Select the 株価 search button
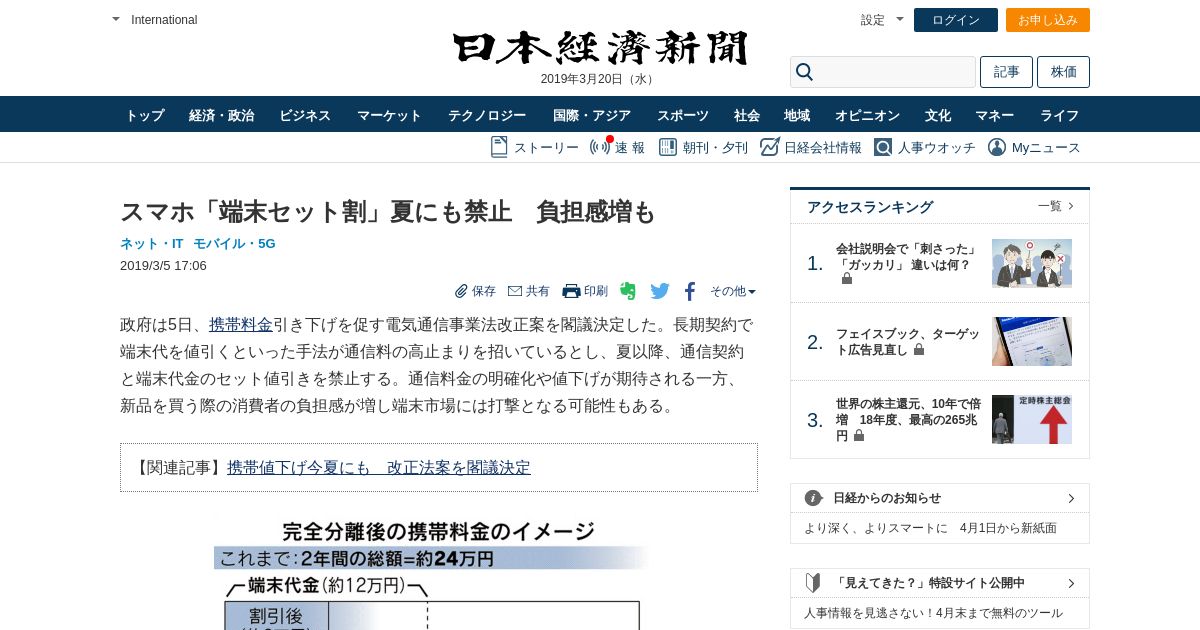The image size is (1200, 630). pos(1063,72)
